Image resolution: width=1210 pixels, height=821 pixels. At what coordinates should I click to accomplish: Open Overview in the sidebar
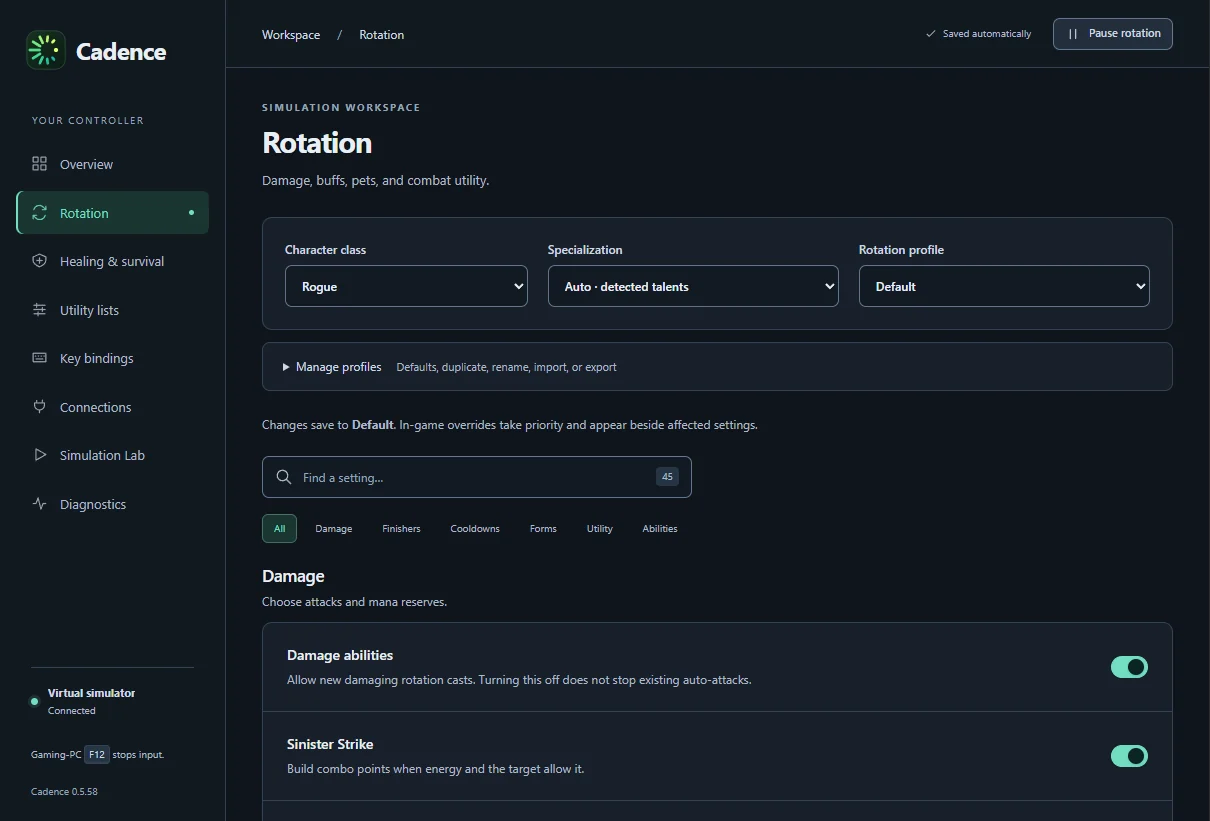(x=112, y=164)
